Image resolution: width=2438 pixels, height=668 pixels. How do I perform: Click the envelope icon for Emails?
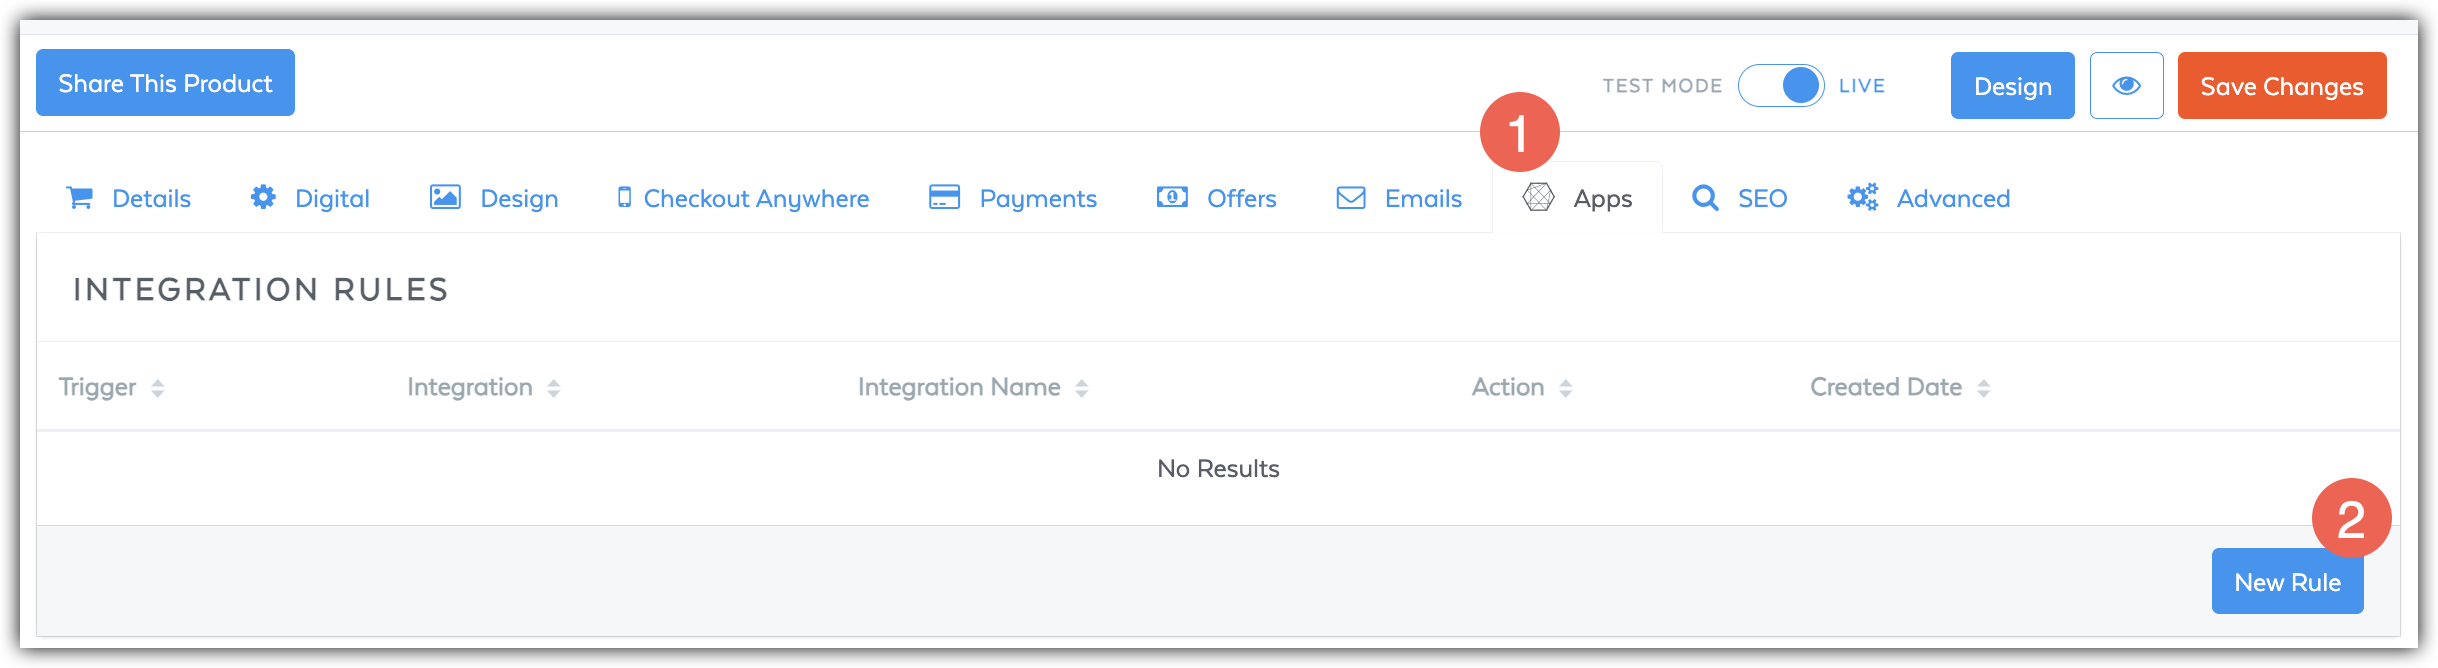1350,197
